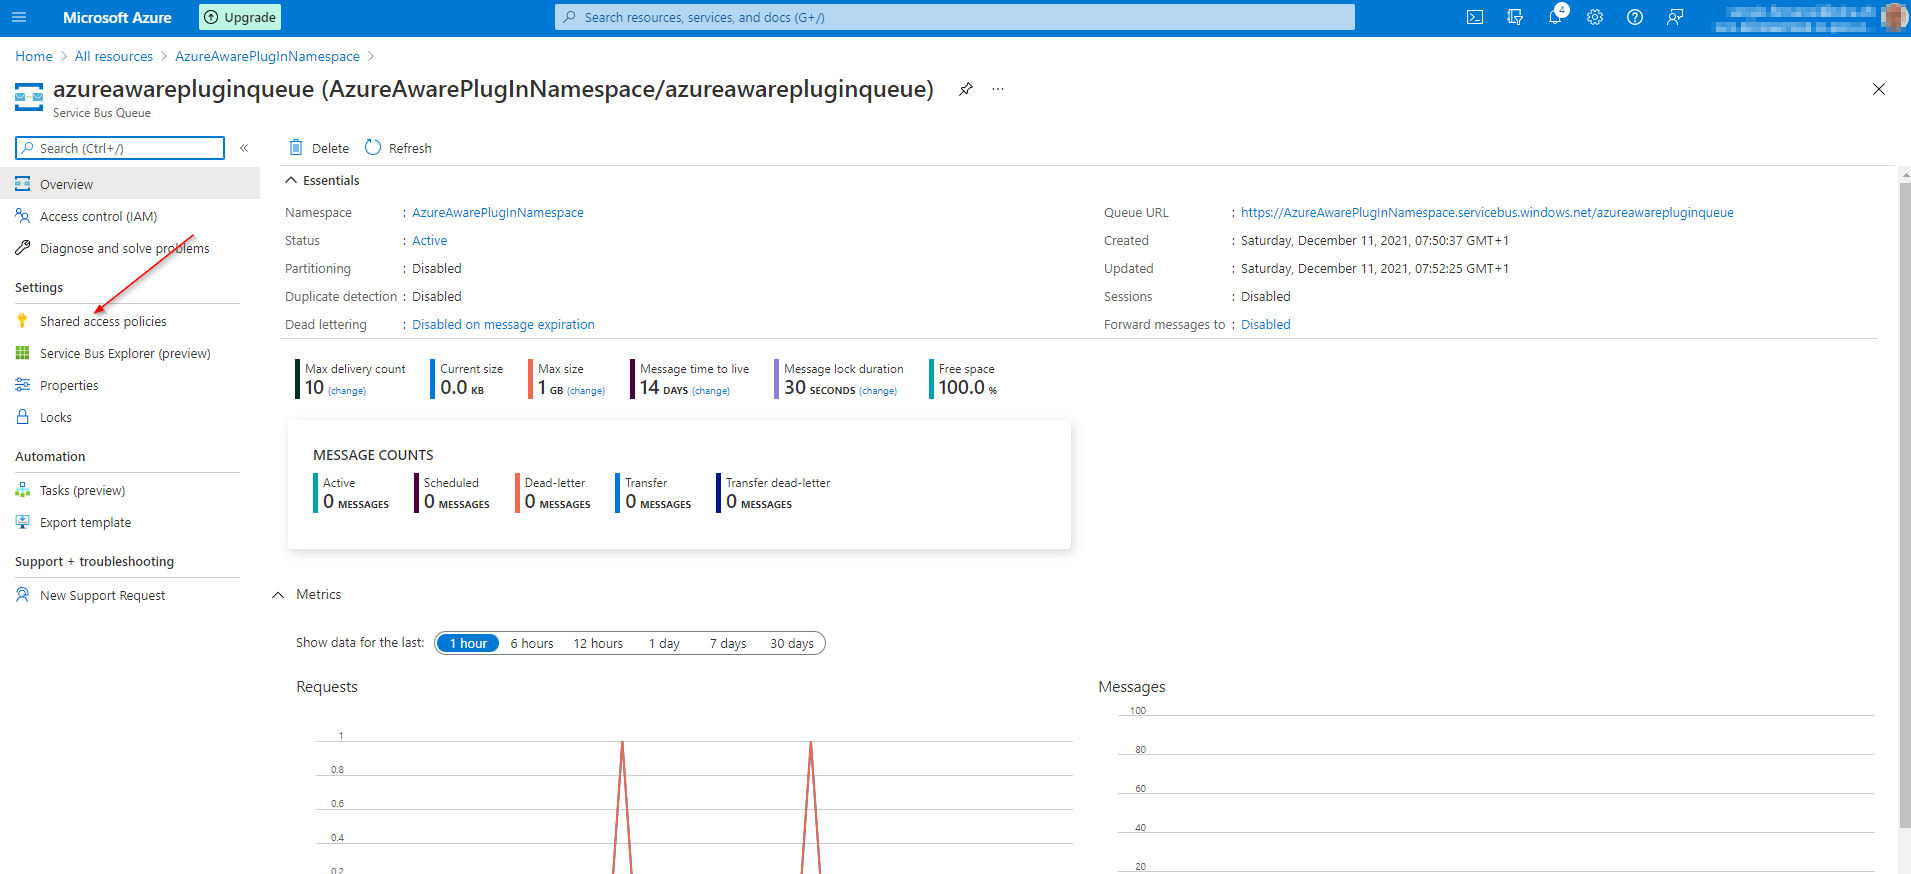
Task: Select the 12 hours time range
Action: pos(598,643)
